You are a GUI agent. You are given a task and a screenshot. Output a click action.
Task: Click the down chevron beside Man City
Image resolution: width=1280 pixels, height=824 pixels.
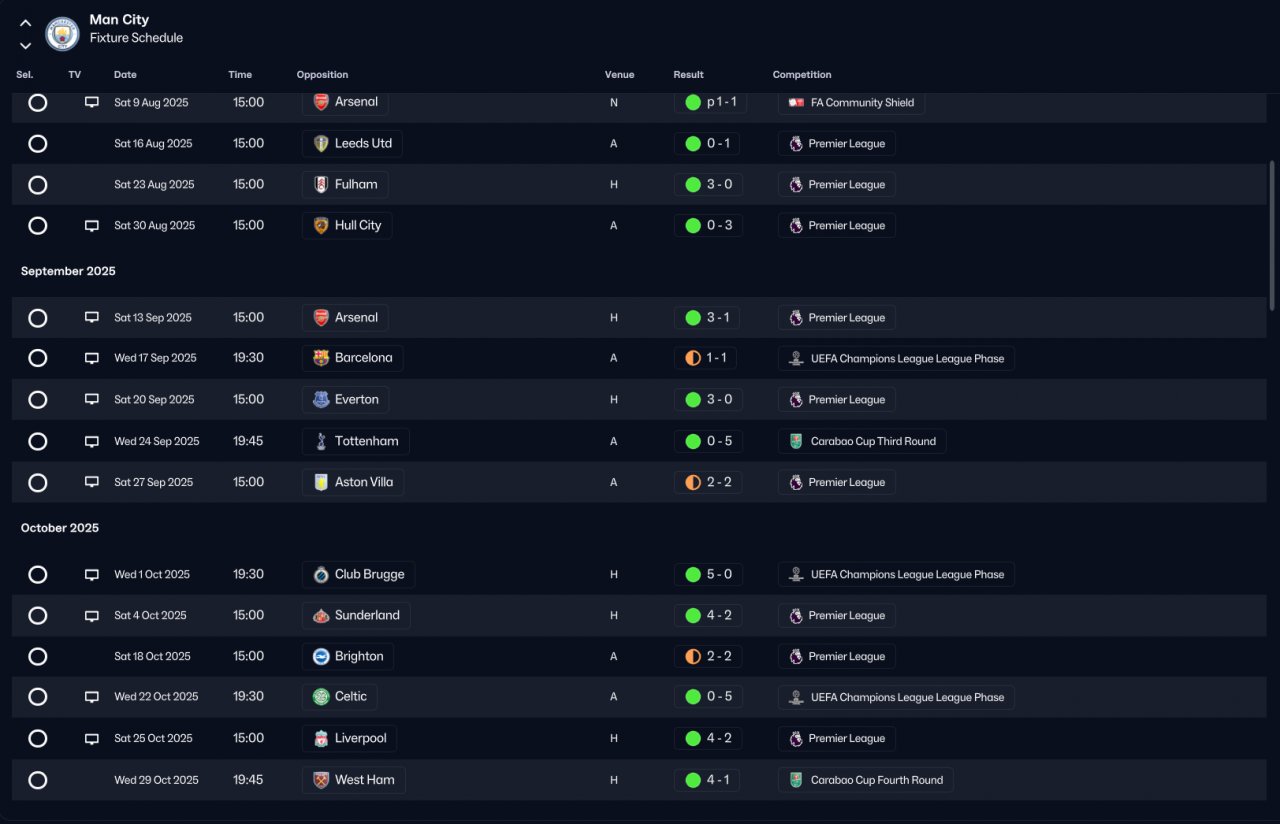click(25, 45)
